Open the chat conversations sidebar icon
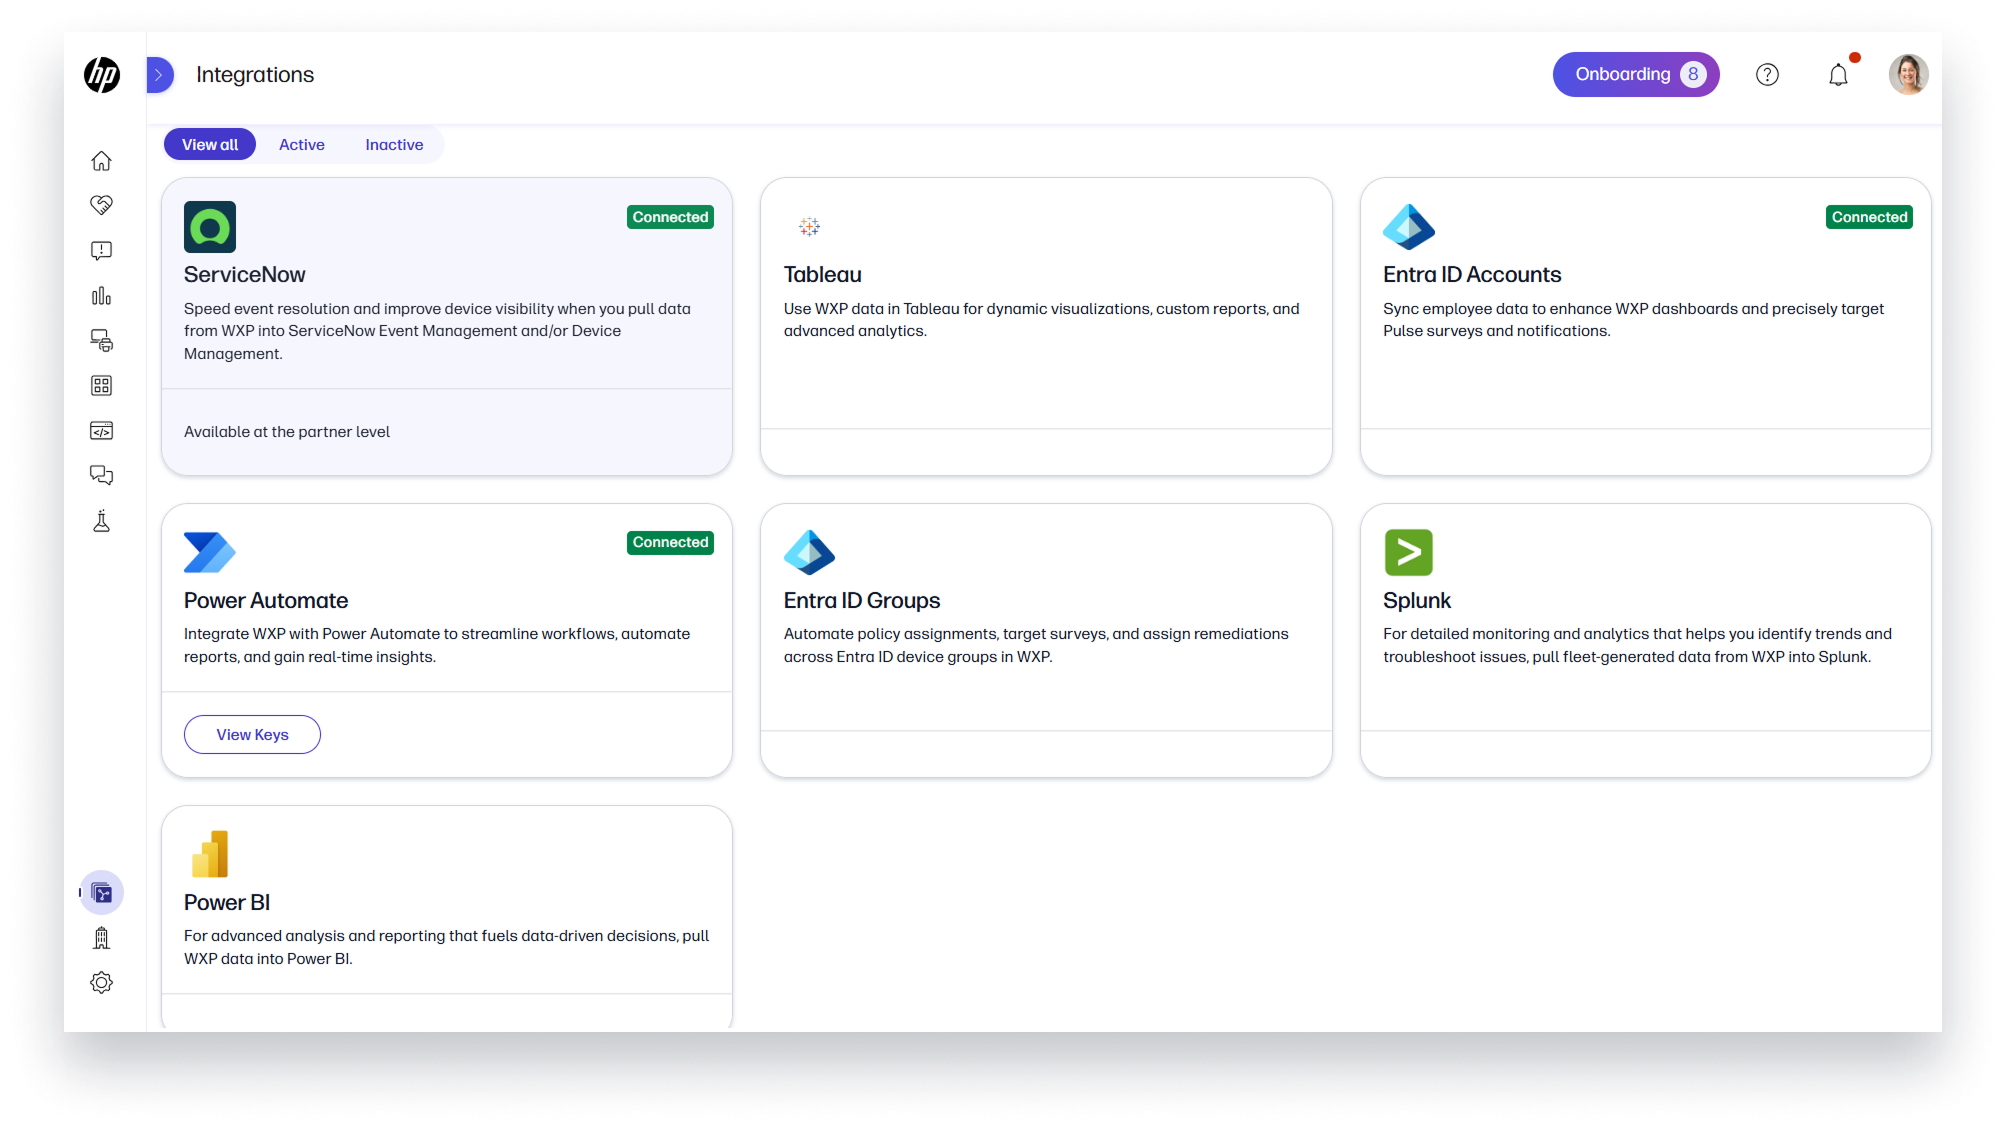2006x1128 pixels. point(101,476)
